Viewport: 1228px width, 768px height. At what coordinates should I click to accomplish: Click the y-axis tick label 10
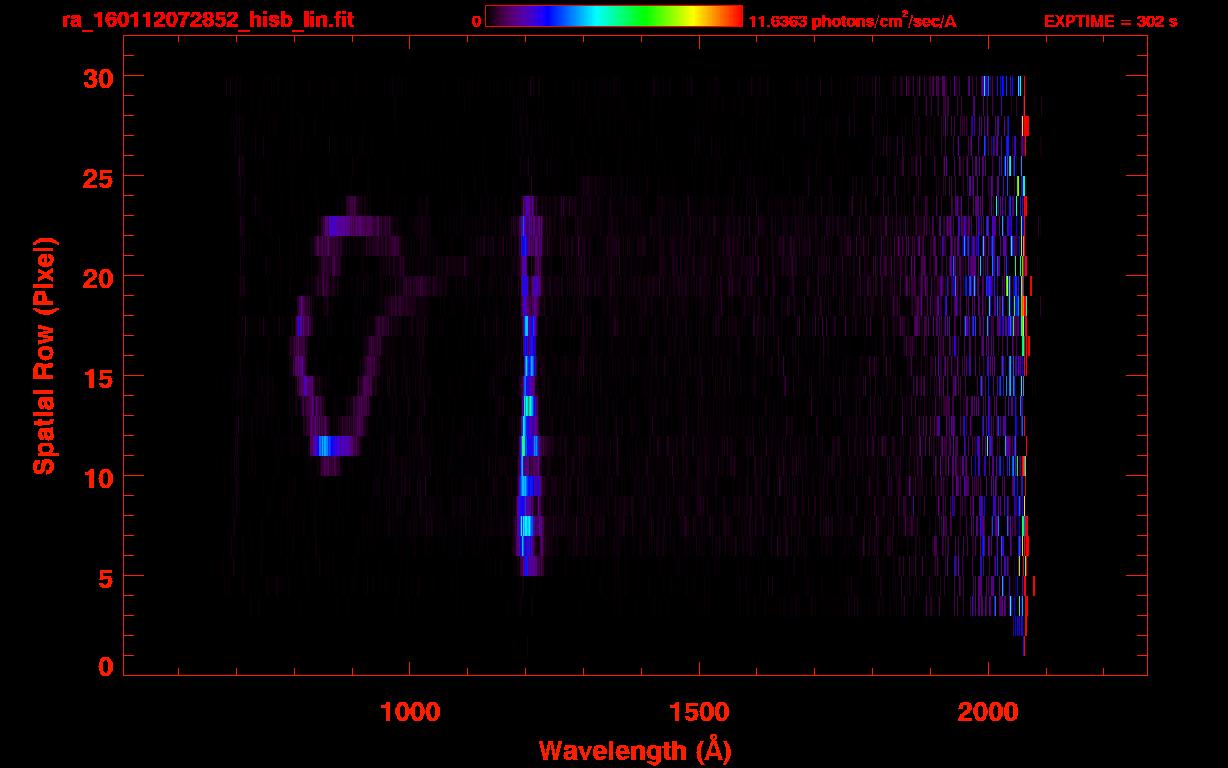(x=99, y=477)
